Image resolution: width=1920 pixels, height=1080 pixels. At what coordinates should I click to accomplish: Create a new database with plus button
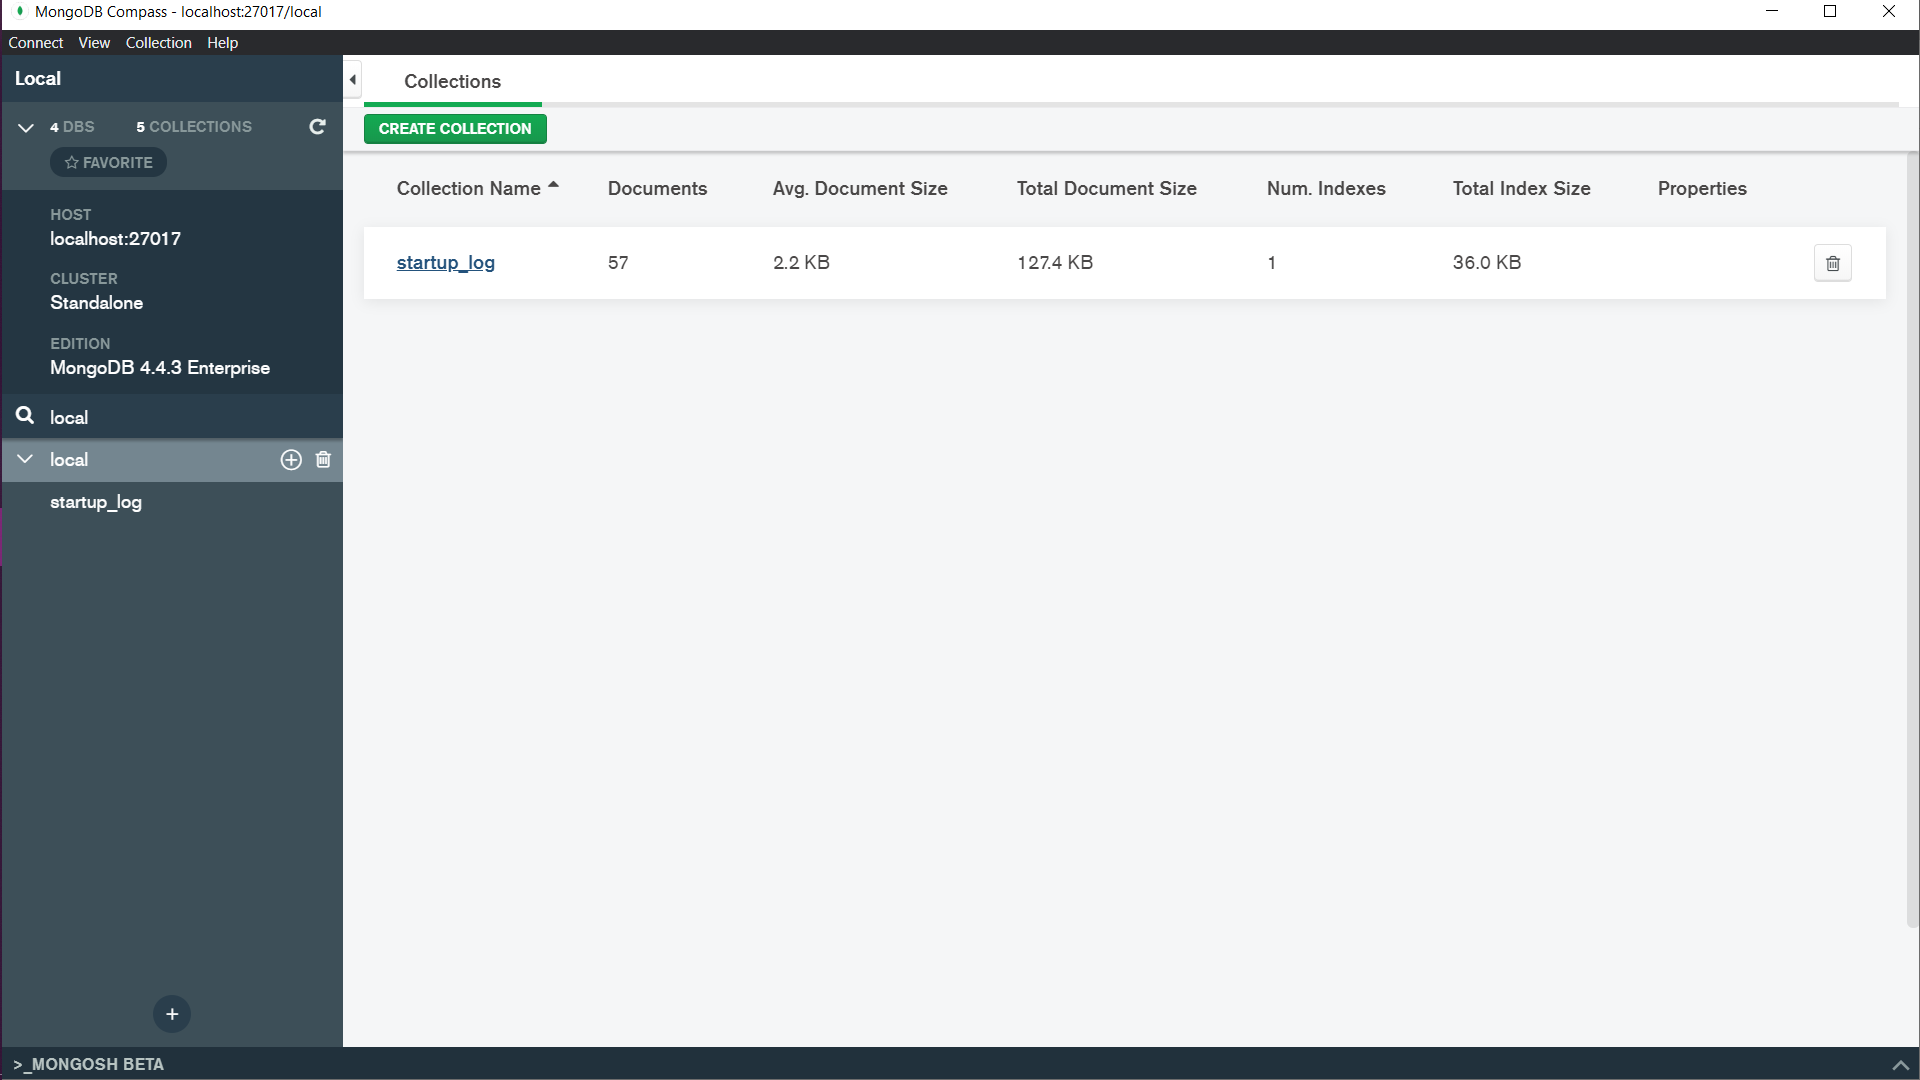click(x=172, y=1014)
